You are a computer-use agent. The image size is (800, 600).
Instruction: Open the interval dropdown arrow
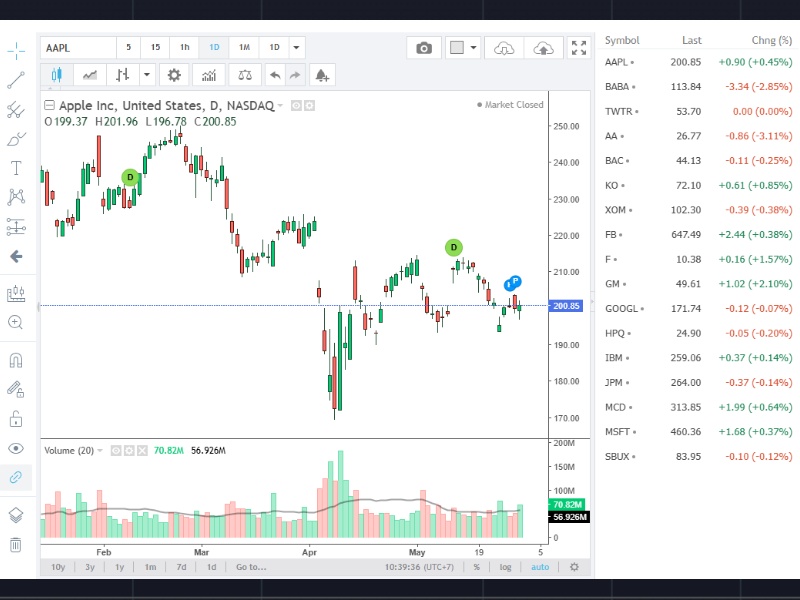[x=296, y=47]
